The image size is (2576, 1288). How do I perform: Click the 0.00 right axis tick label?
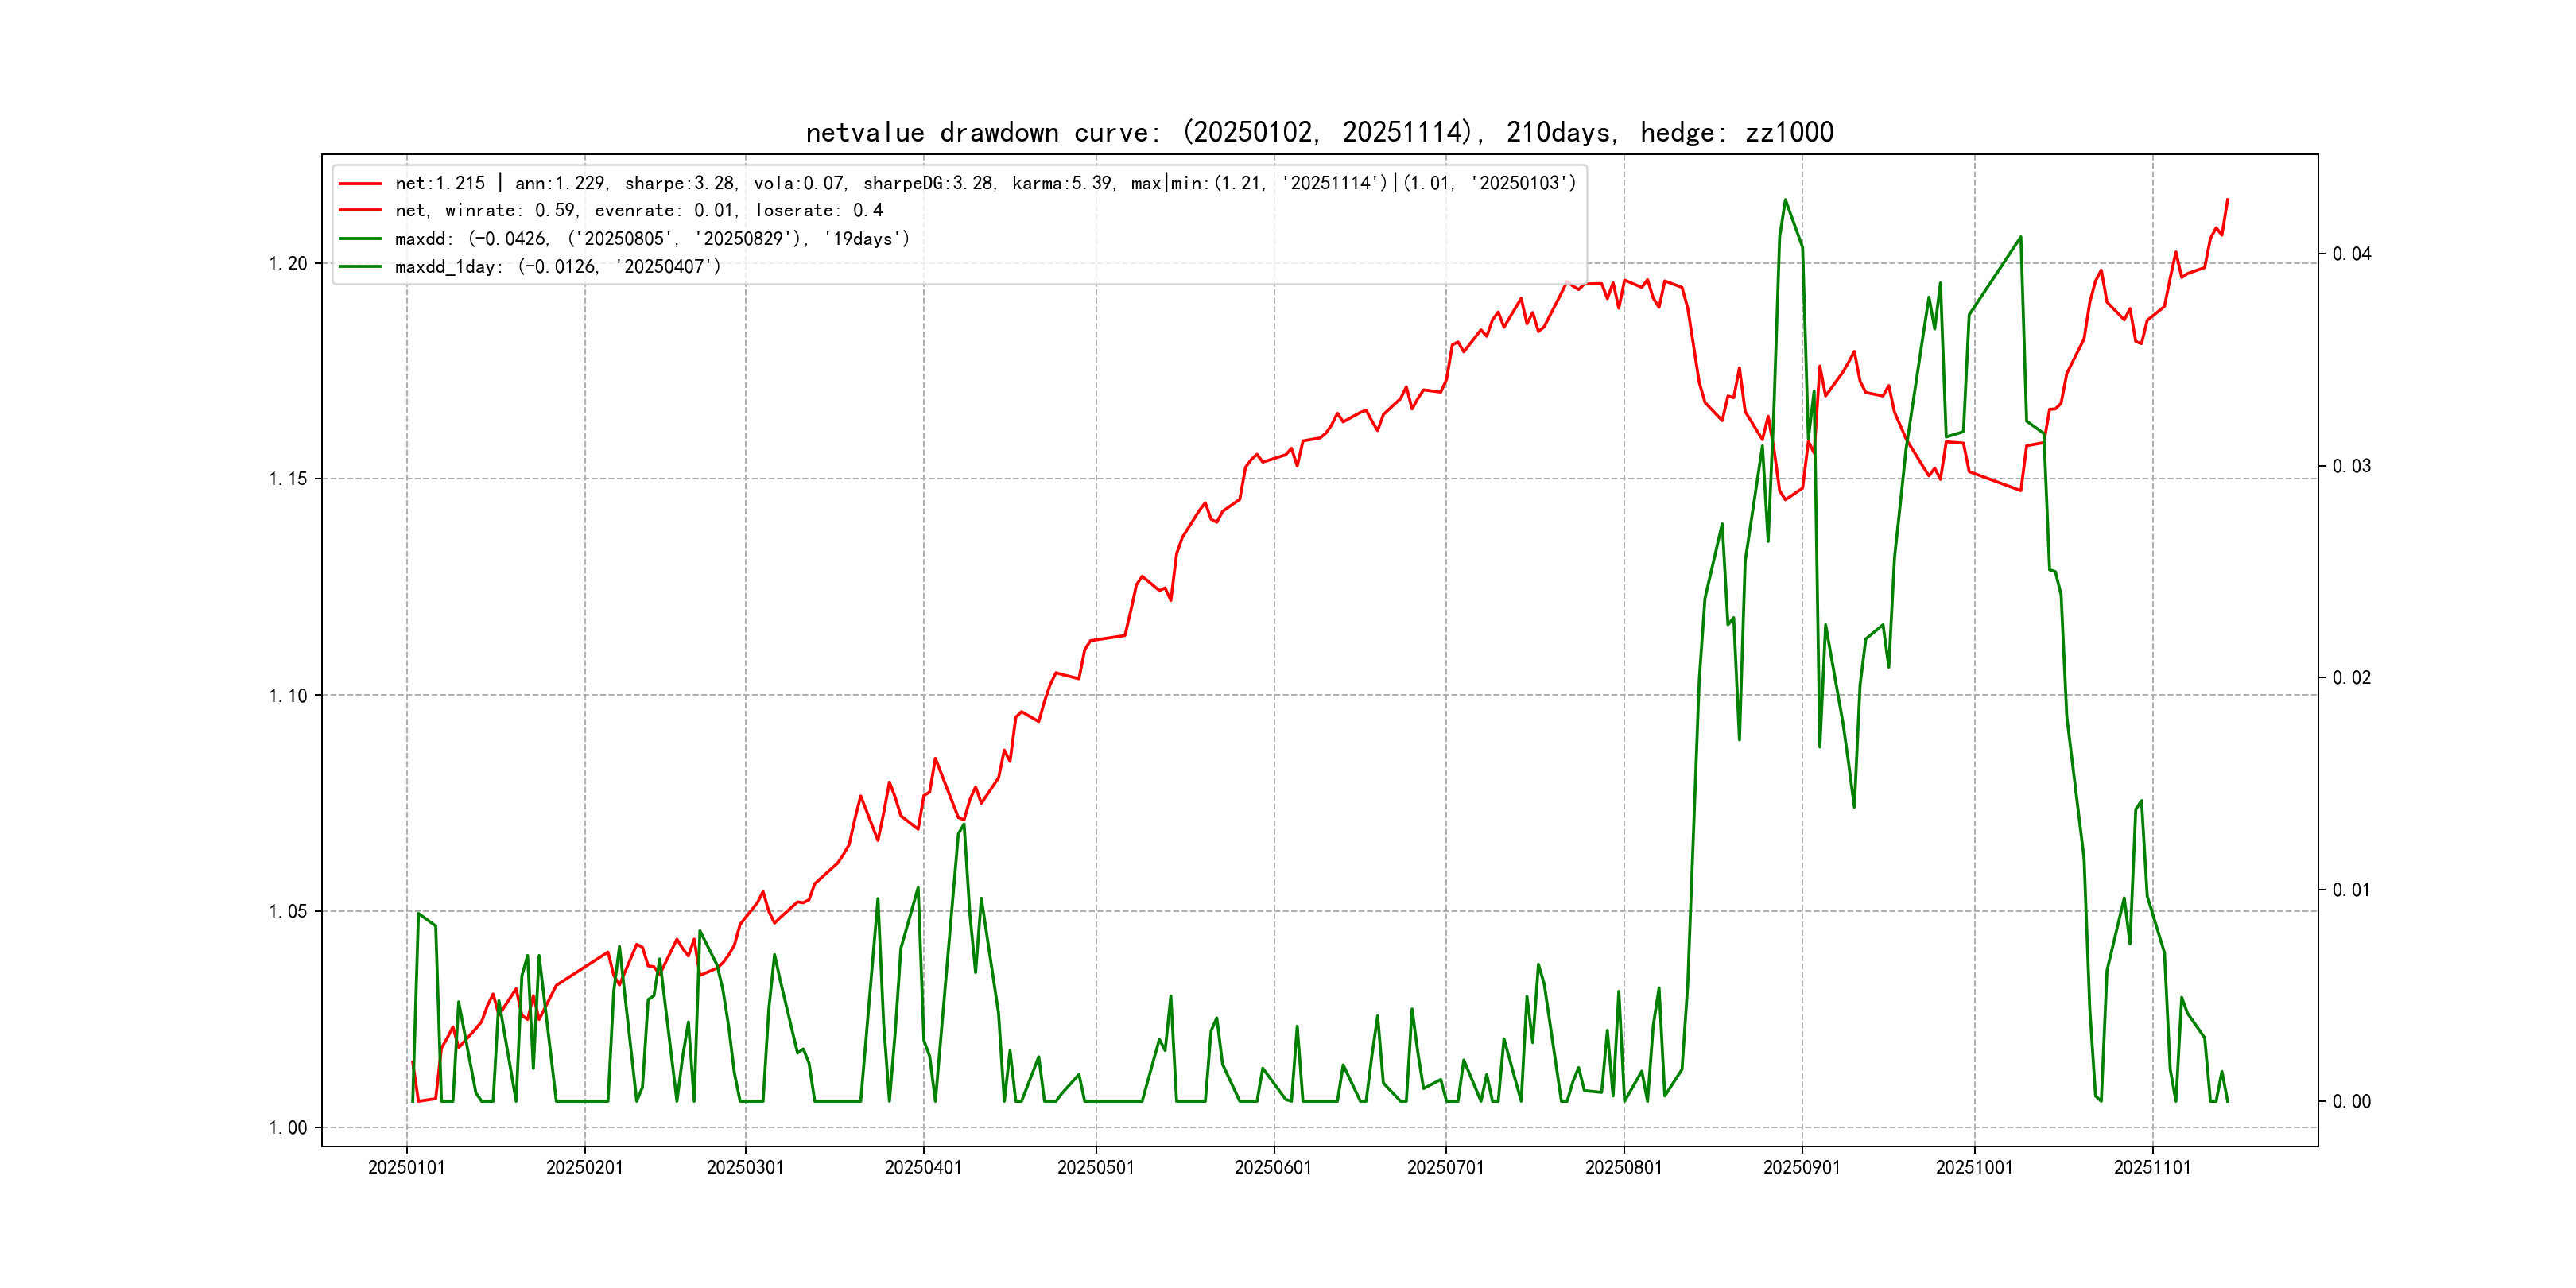pos(2351,1102)
